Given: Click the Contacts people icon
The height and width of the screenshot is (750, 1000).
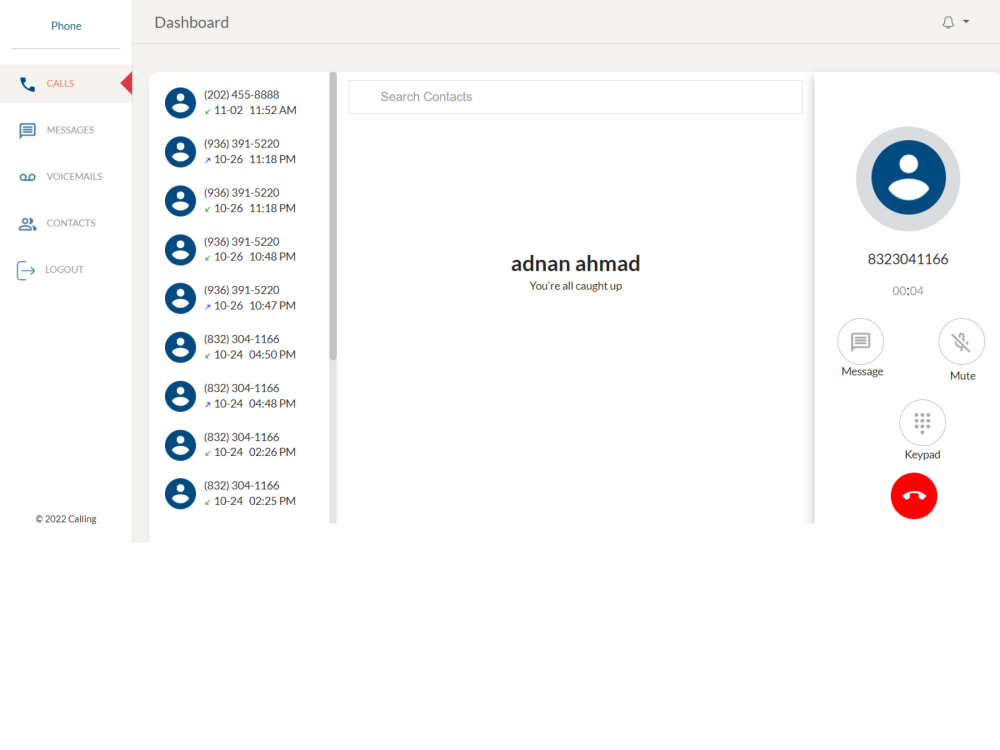Looking at the screenshot, I should (27, 224).
